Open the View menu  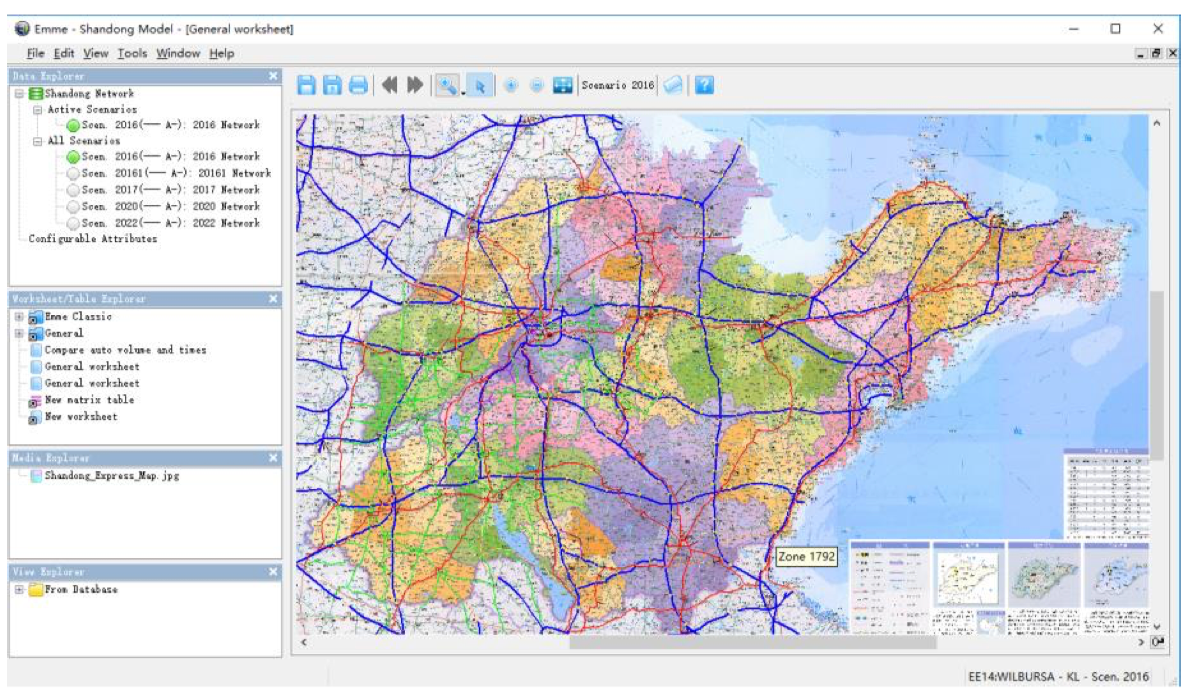pos(96,54)
